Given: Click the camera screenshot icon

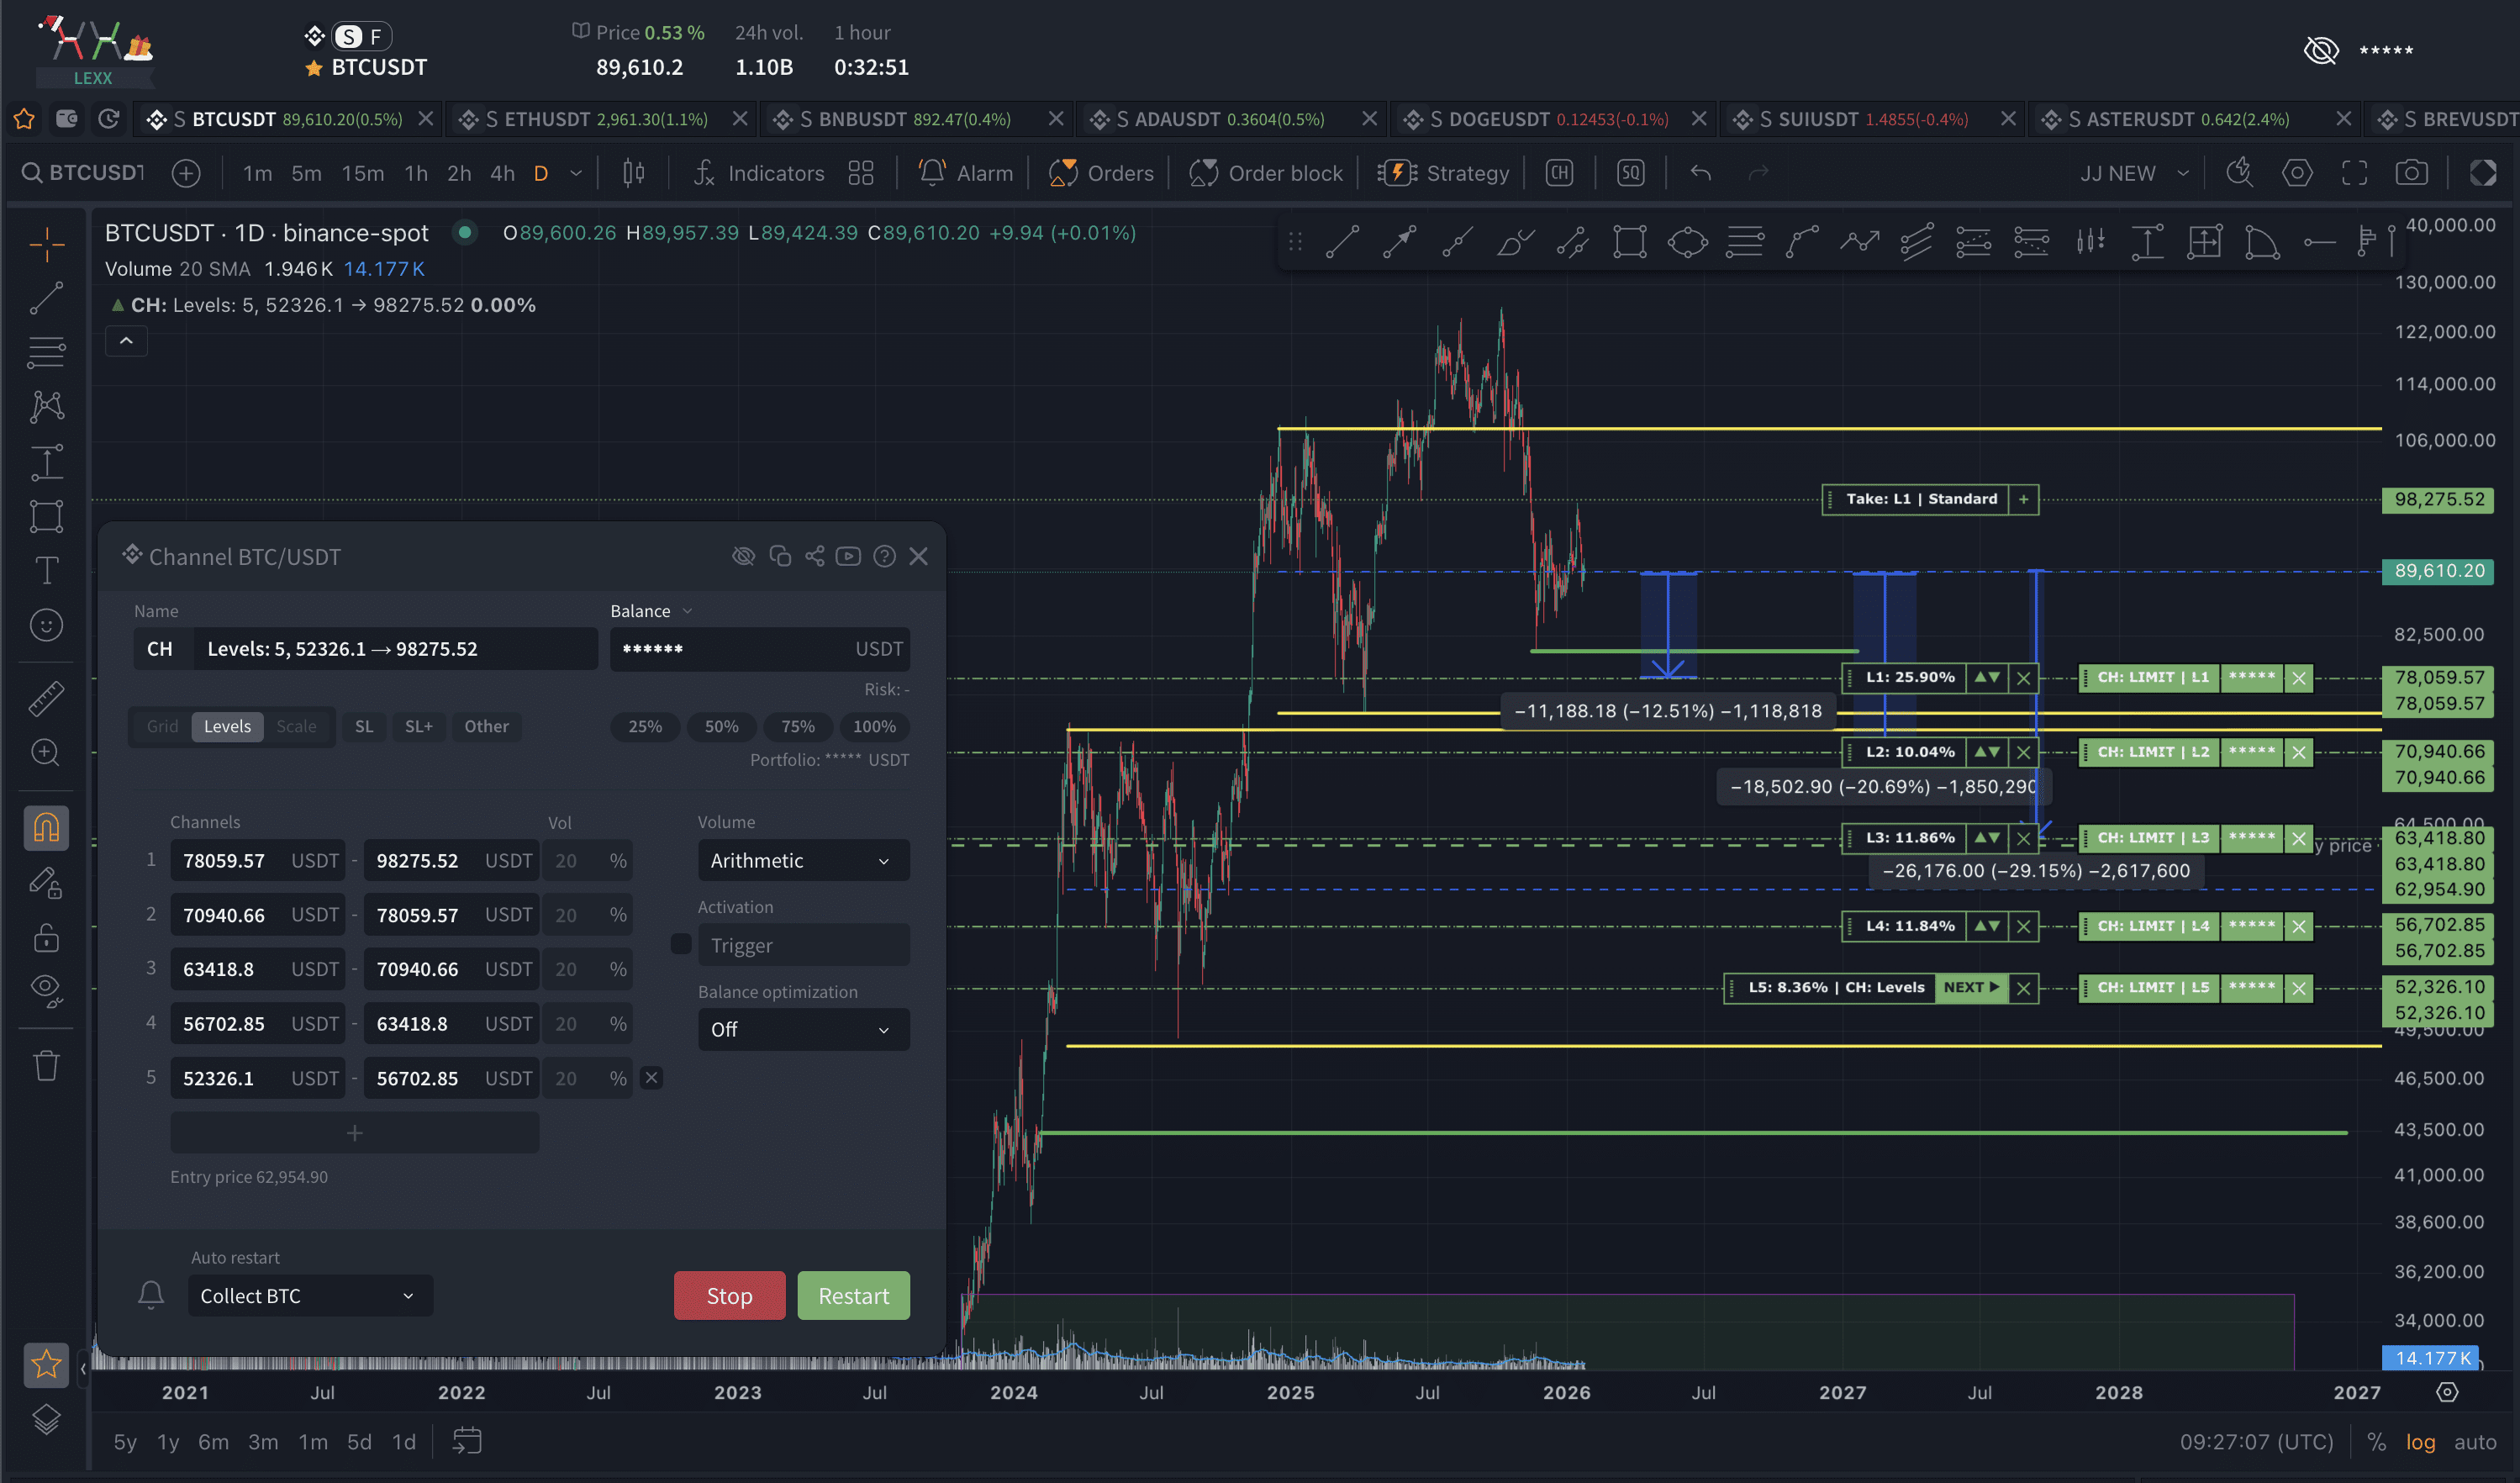Looking at the screenshot, I should (2411, 173).
